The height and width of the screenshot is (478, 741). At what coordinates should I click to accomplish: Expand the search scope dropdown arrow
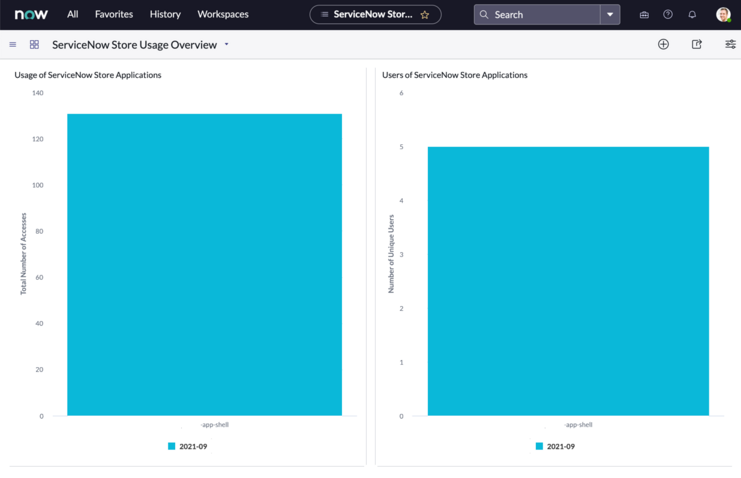610,15
